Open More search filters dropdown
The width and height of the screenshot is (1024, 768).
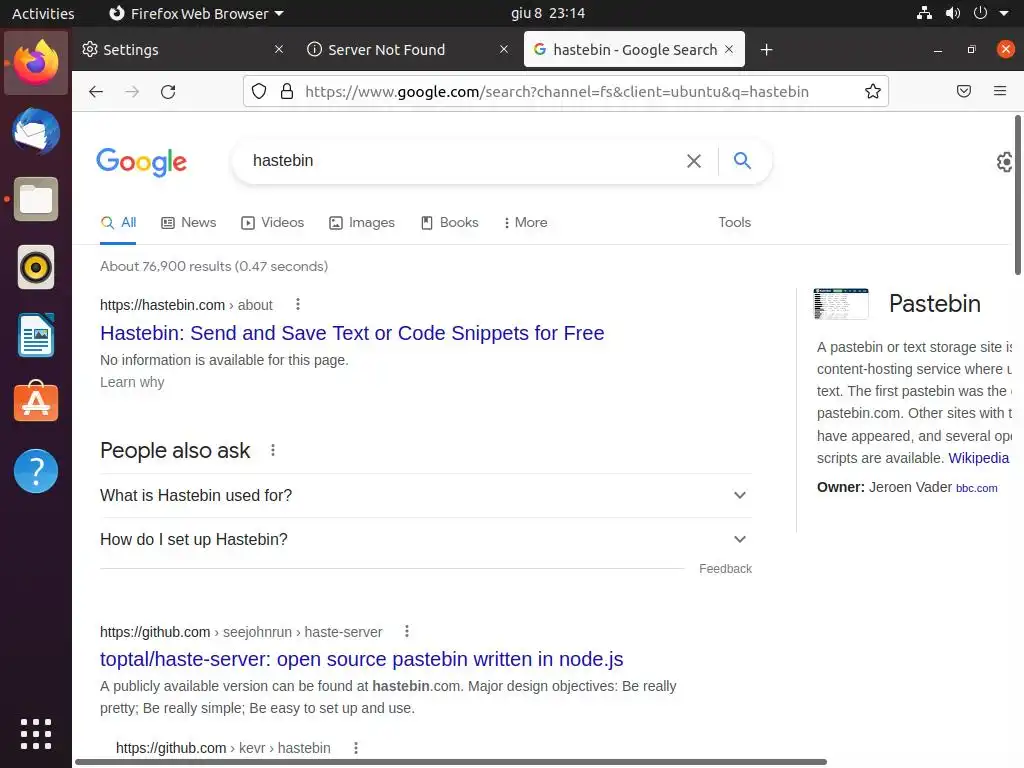526,223
